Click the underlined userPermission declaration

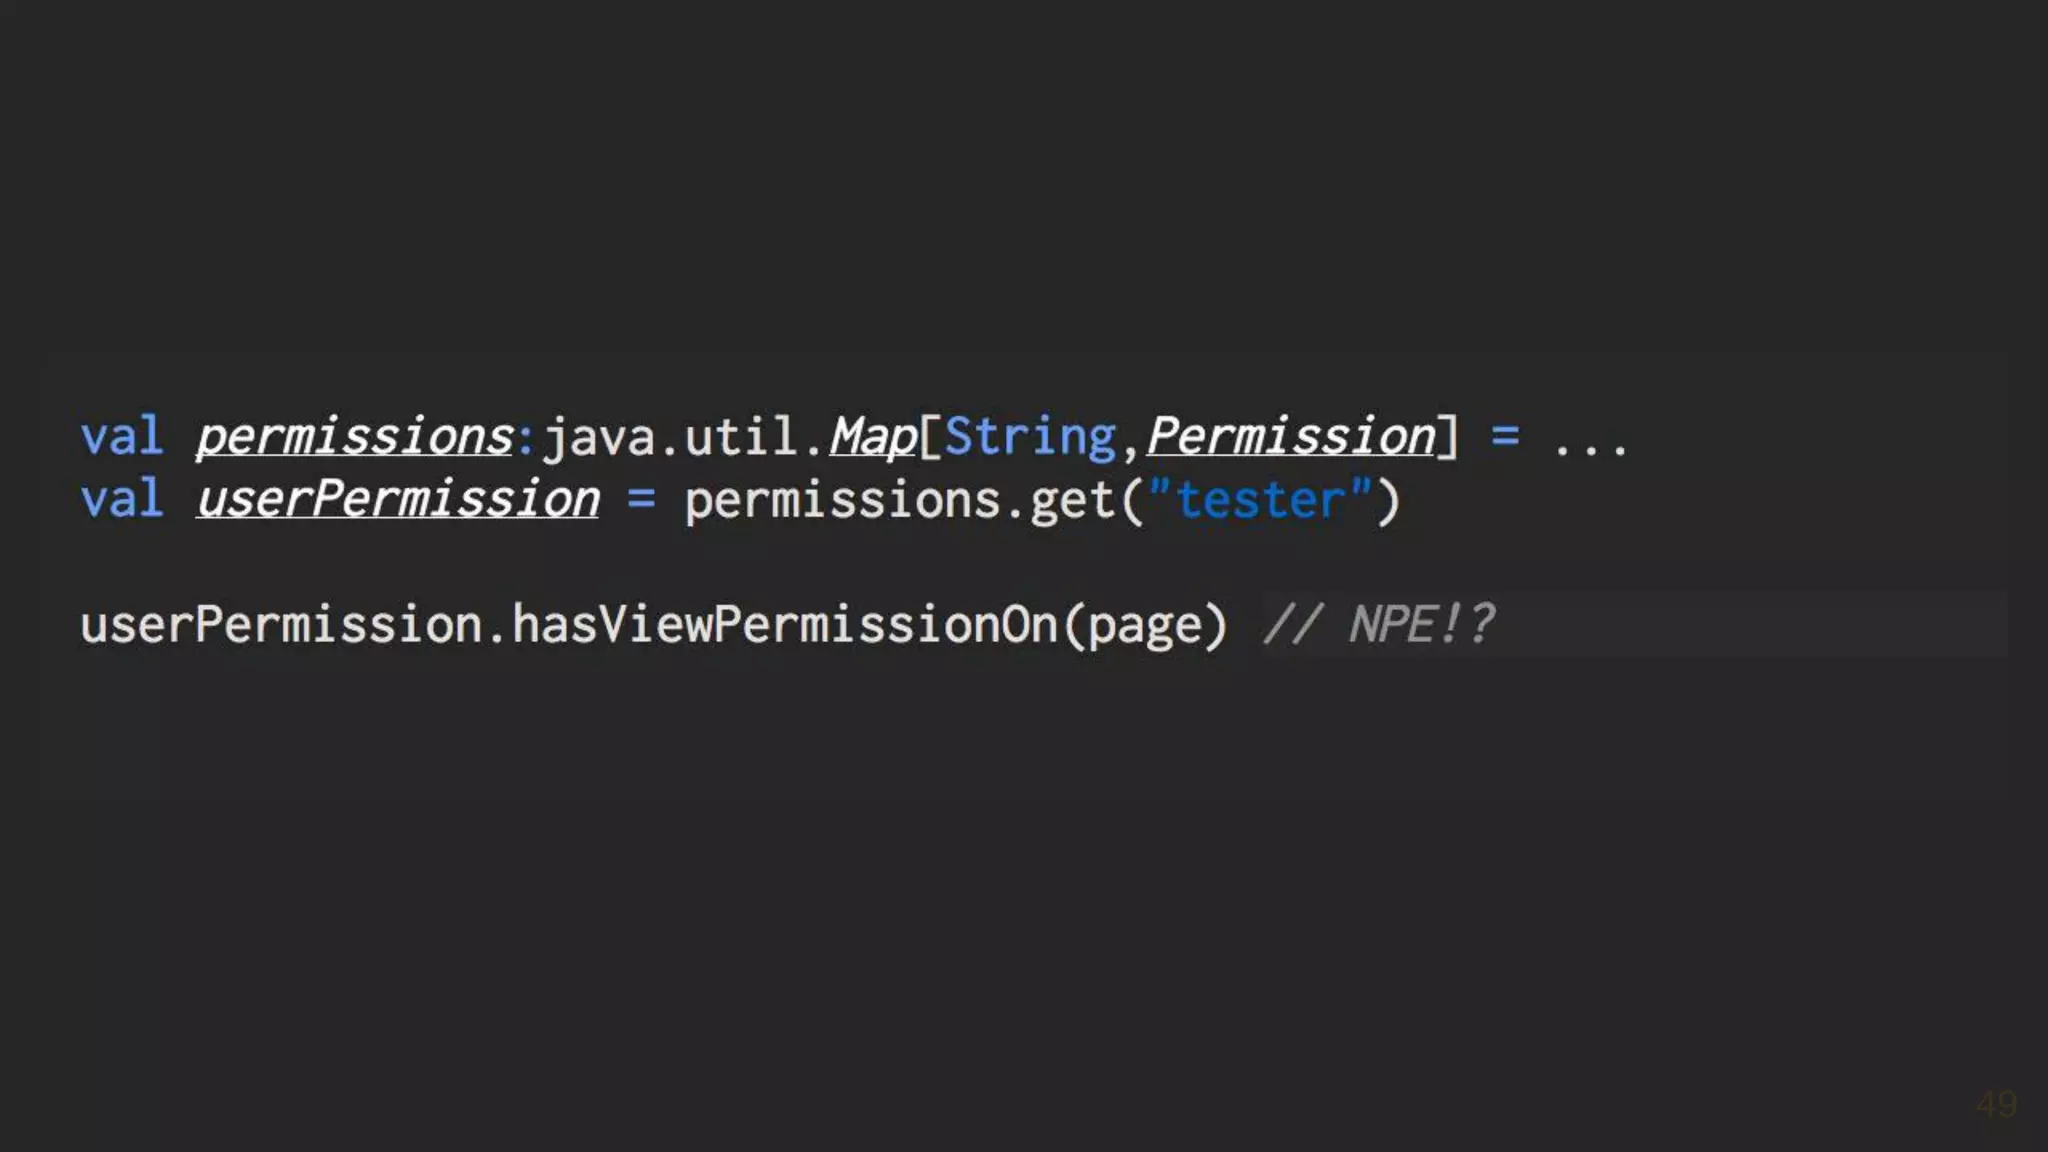click(398, 499)
